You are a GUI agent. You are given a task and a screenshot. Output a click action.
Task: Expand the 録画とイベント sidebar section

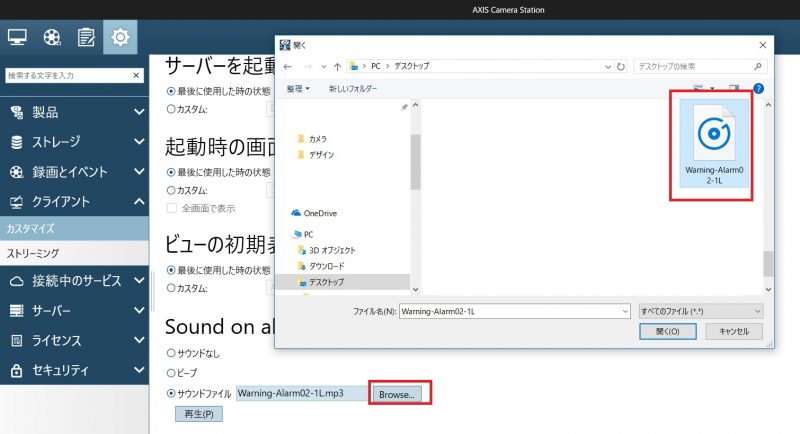pos(139,172)
